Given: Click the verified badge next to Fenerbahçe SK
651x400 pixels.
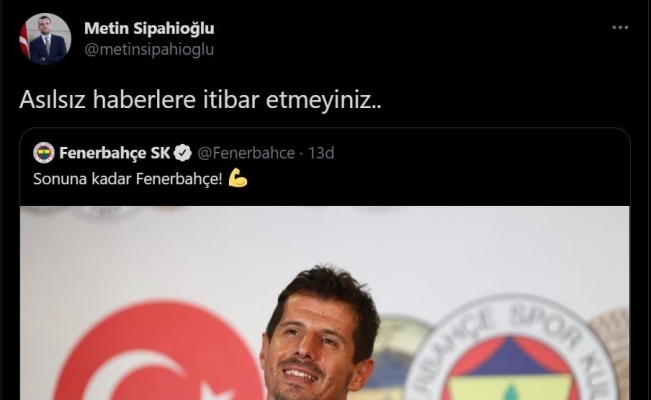Looking at the screenshot, I should (x=183, y=153).
